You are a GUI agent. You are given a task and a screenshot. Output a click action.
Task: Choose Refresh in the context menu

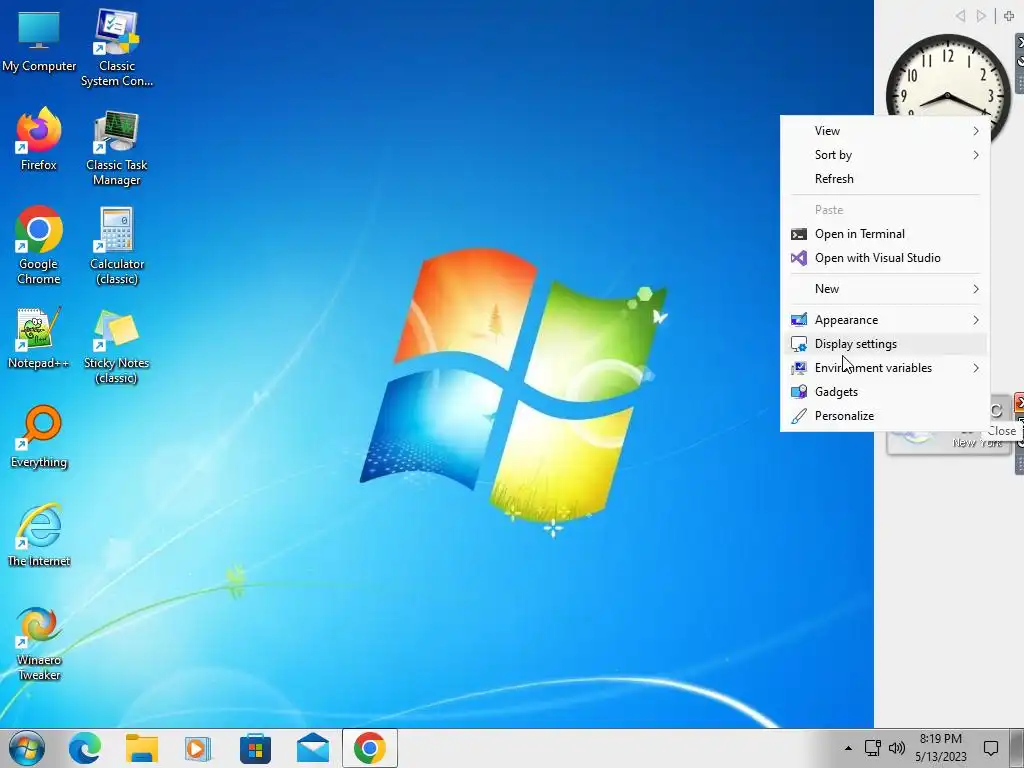click(885, 179)
